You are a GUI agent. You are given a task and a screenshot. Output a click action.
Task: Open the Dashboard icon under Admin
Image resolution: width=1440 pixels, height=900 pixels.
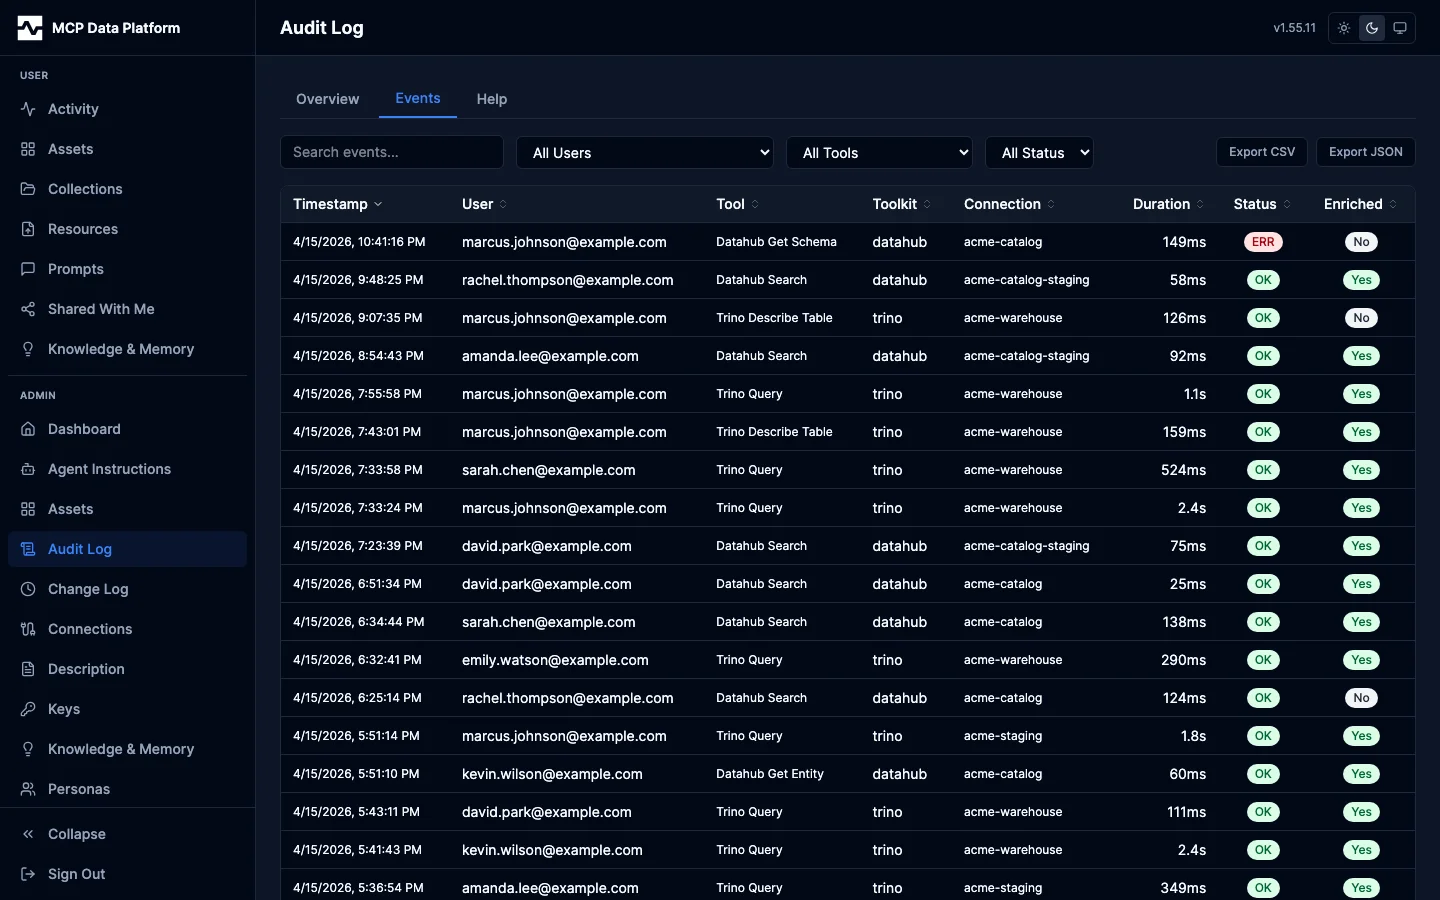pos(27,429)
